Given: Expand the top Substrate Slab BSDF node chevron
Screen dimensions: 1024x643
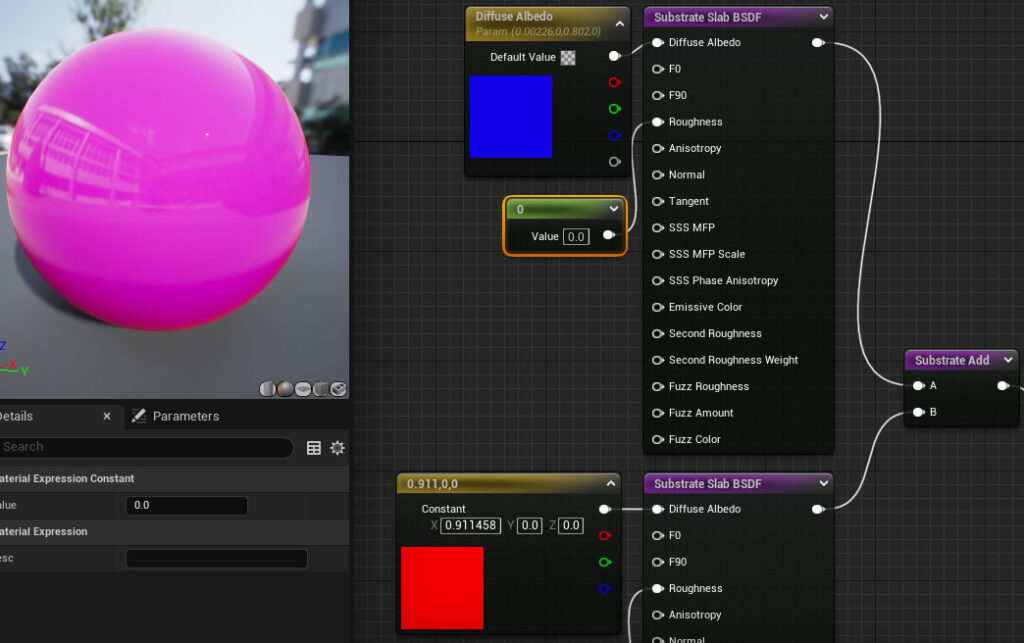Looking at the screenshot, I should pos(824,16).
